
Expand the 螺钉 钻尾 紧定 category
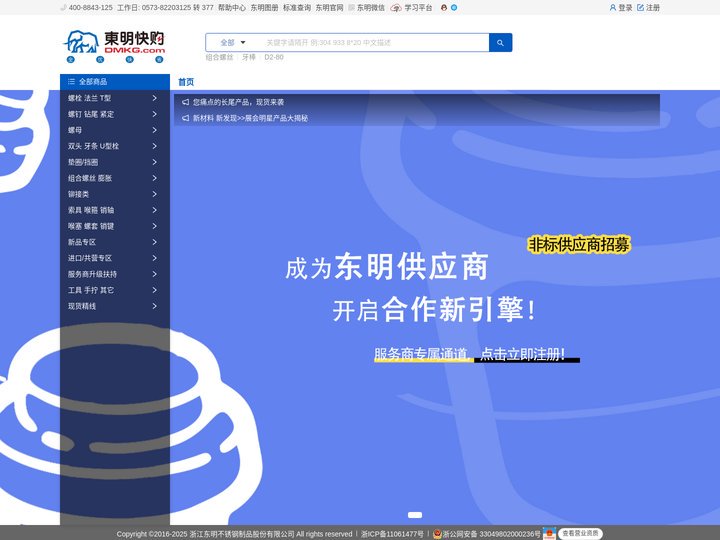tap(155, 114)
